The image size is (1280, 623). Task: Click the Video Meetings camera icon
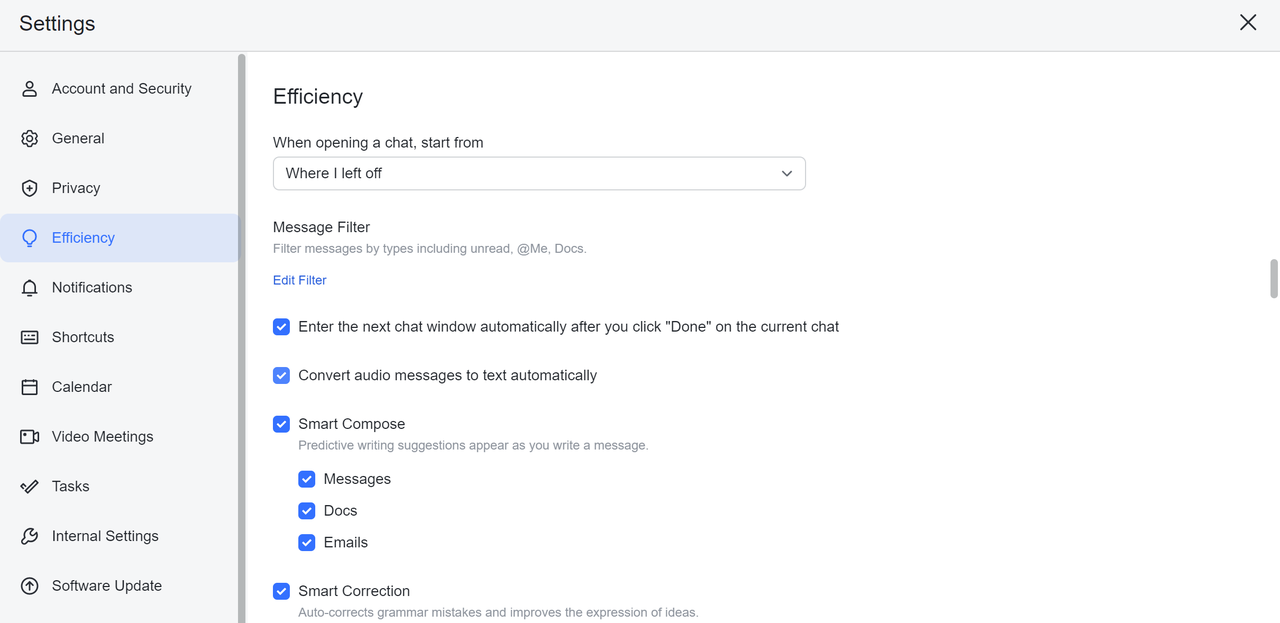(30, 437)
